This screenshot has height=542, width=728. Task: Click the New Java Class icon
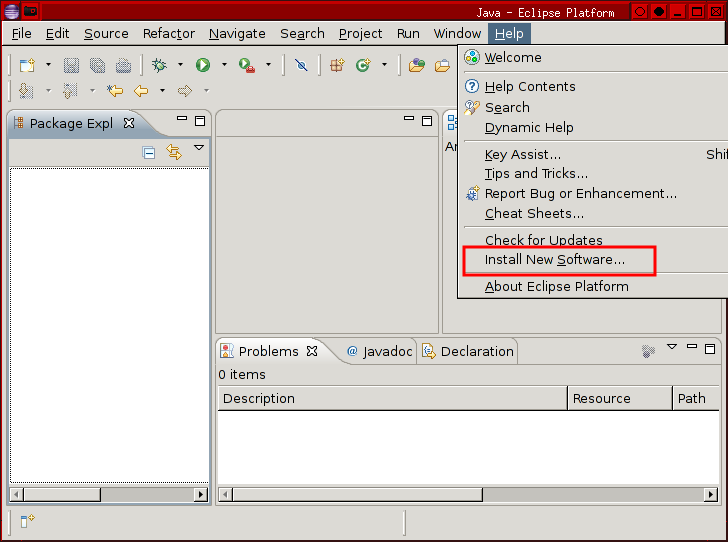tap(363, 65)
